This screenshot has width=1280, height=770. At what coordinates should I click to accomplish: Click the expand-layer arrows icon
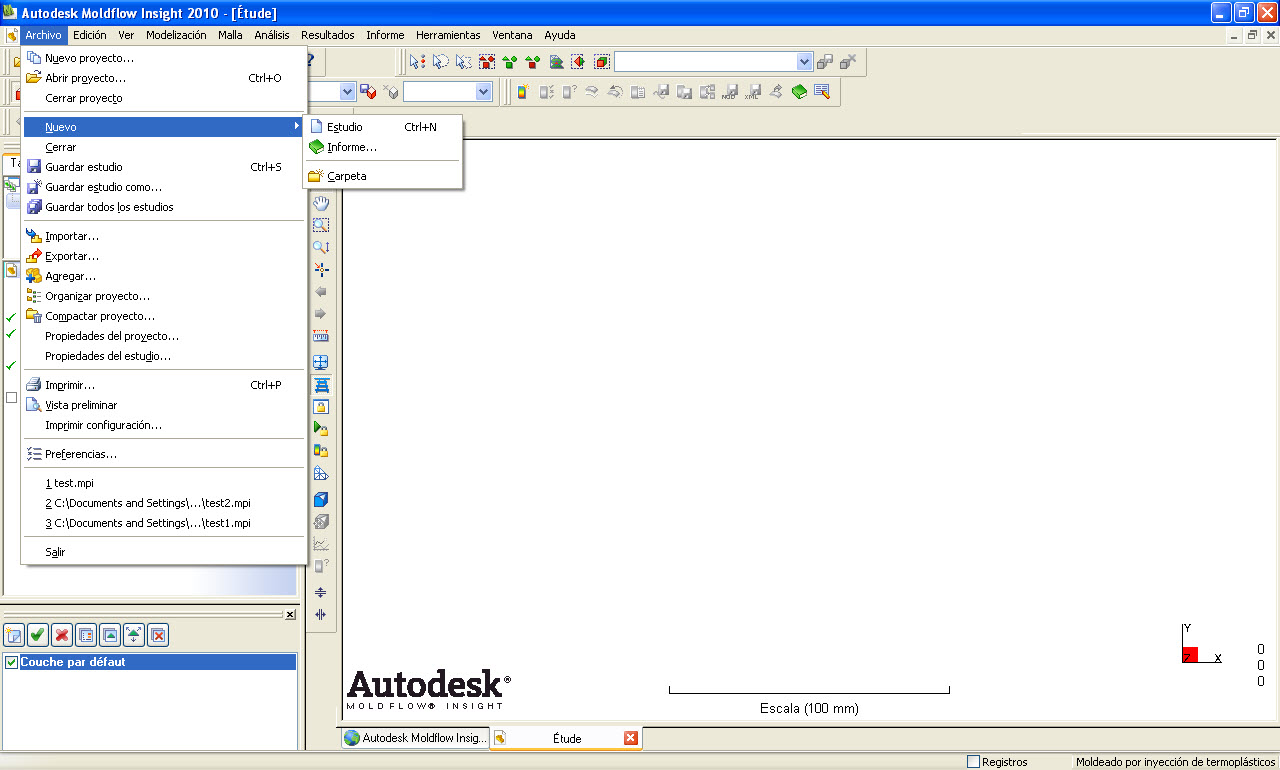pyautogui.click(x=134, y=634)
